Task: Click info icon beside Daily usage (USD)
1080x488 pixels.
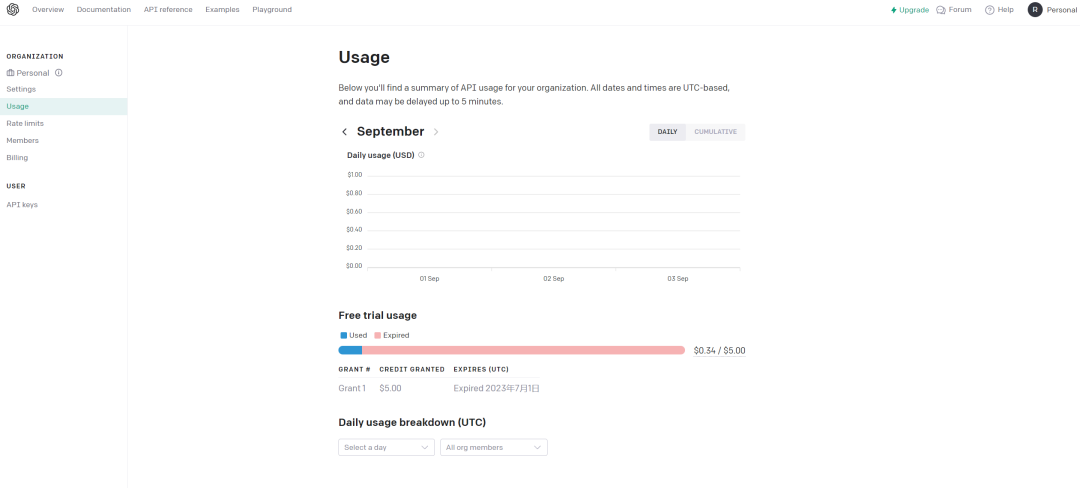Action: point(421,155)
